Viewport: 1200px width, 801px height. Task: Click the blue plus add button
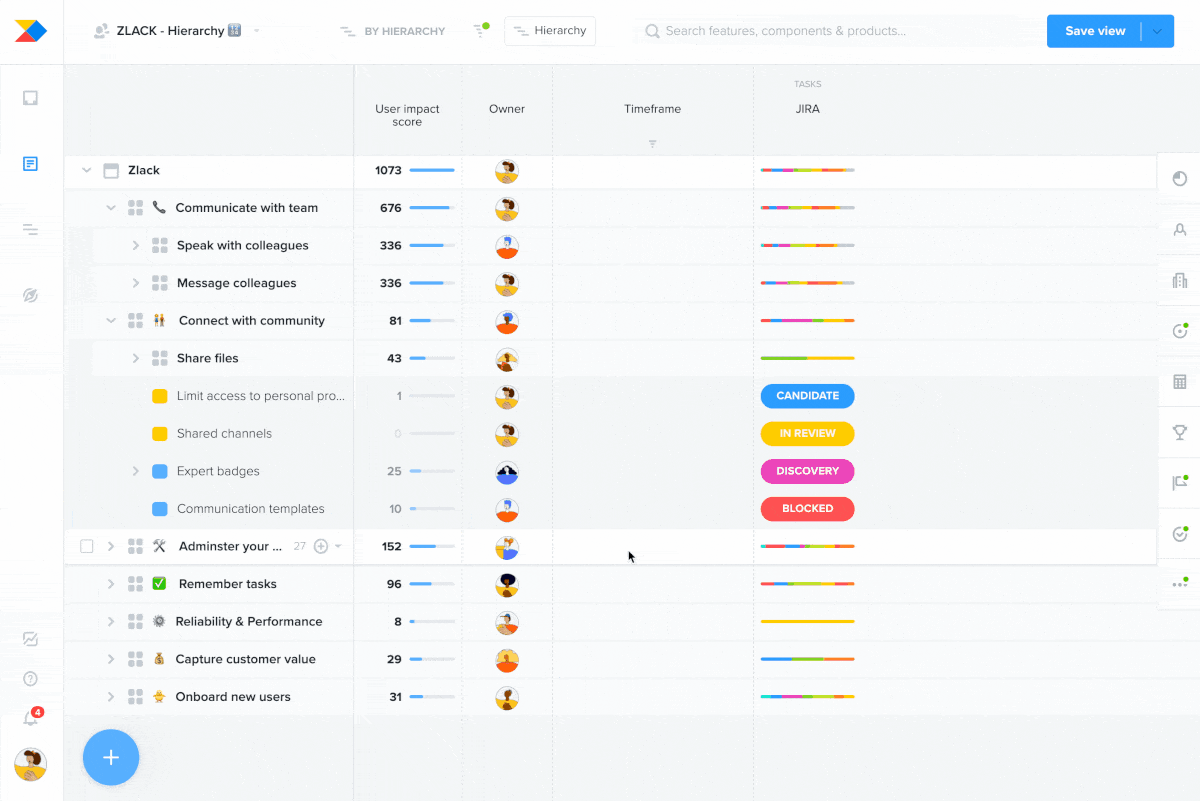(x=111, y=757)
